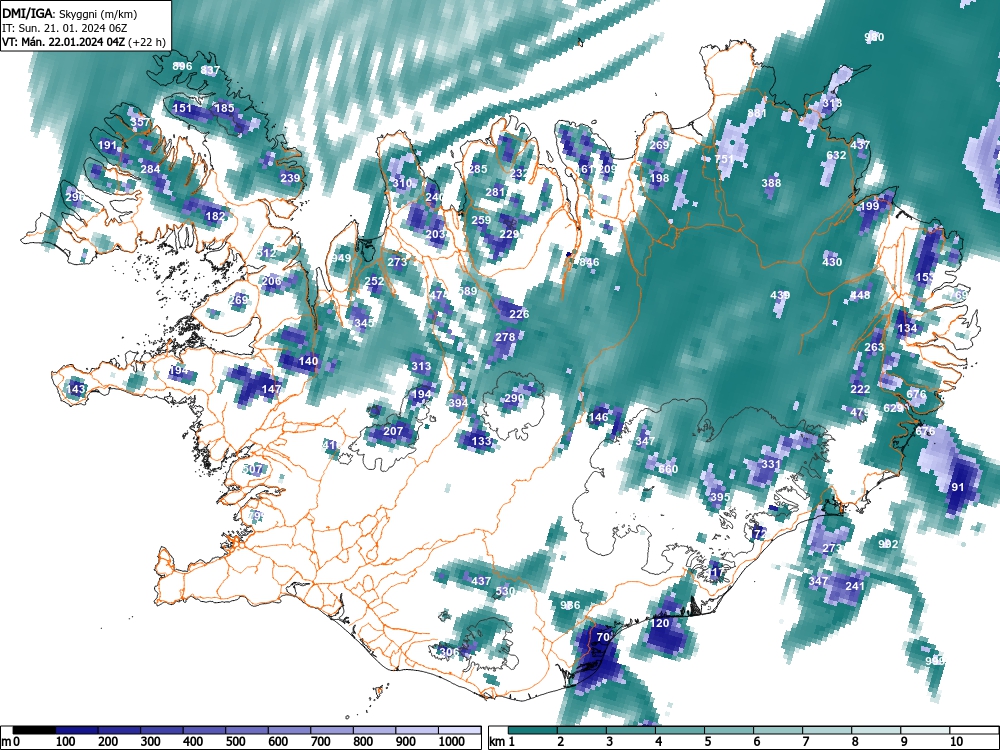
Task: Click the visibility value '70' on the south coast
Action: coord(603,637)
